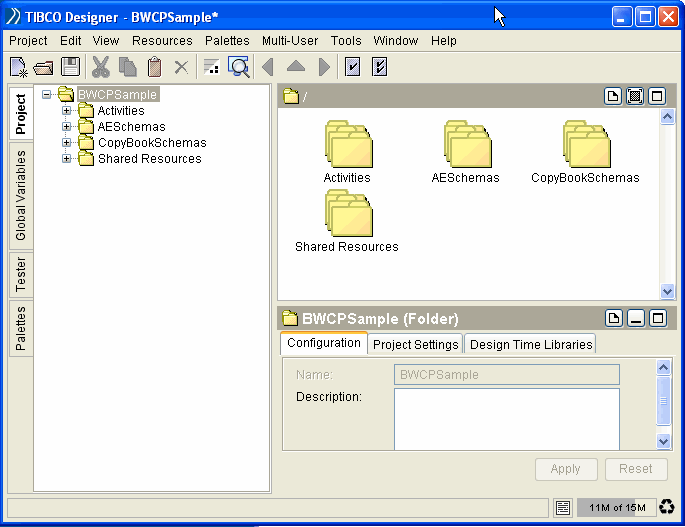Click the single checkmark validate icon

click(353, 67)
